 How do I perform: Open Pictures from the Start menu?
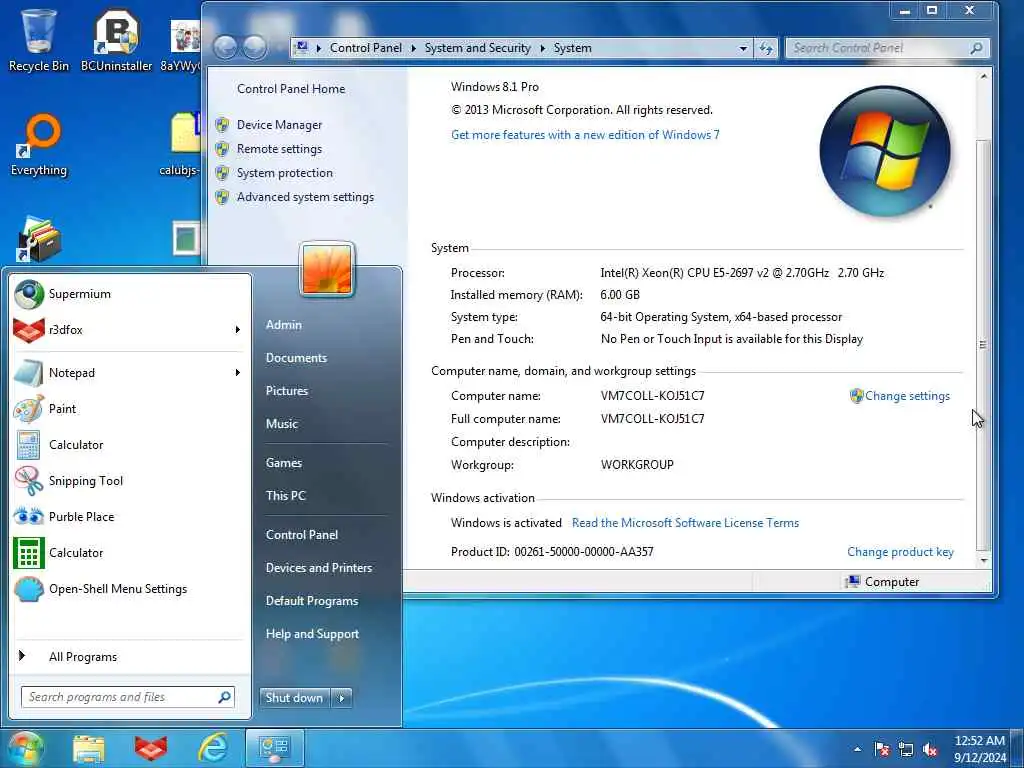tap(287, 391)
